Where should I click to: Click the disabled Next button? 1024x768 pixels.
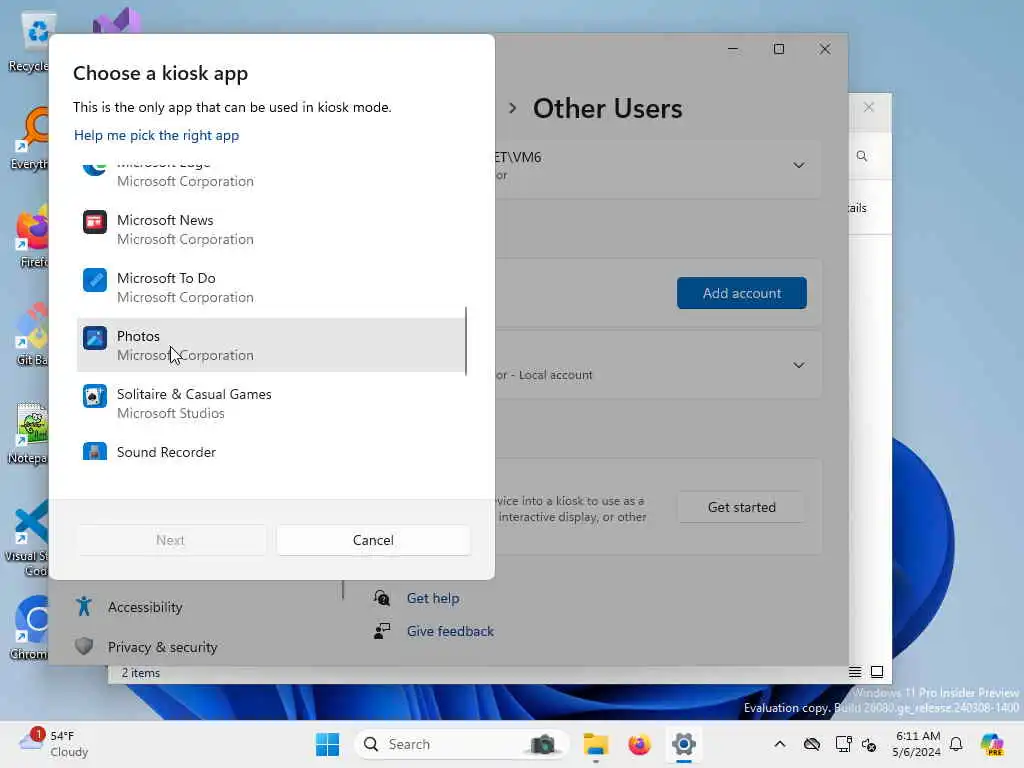click(170, 540)
